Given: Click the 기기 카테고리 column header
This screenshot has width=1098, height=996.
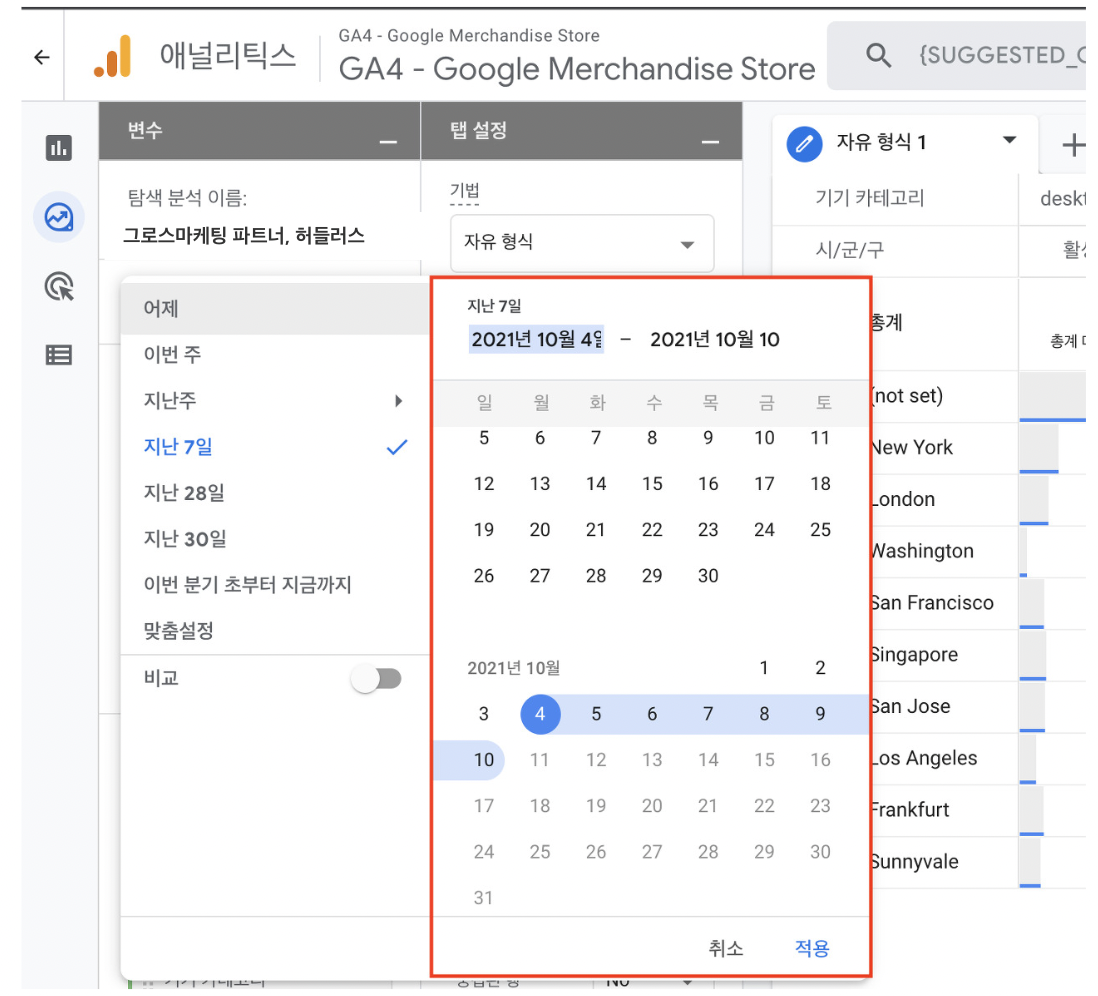Looking at the screenshot, I should pyautogui.click(x=870, y=199).
